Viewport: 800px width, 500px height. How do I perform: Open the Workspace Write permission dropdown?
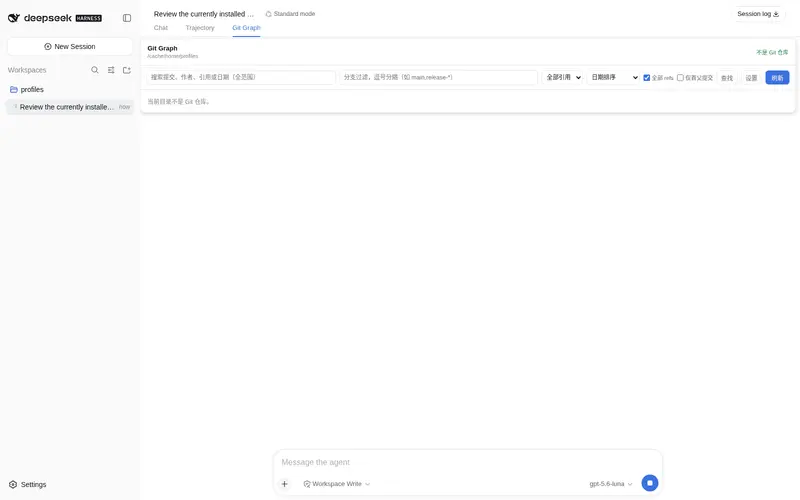click(337, 484)
